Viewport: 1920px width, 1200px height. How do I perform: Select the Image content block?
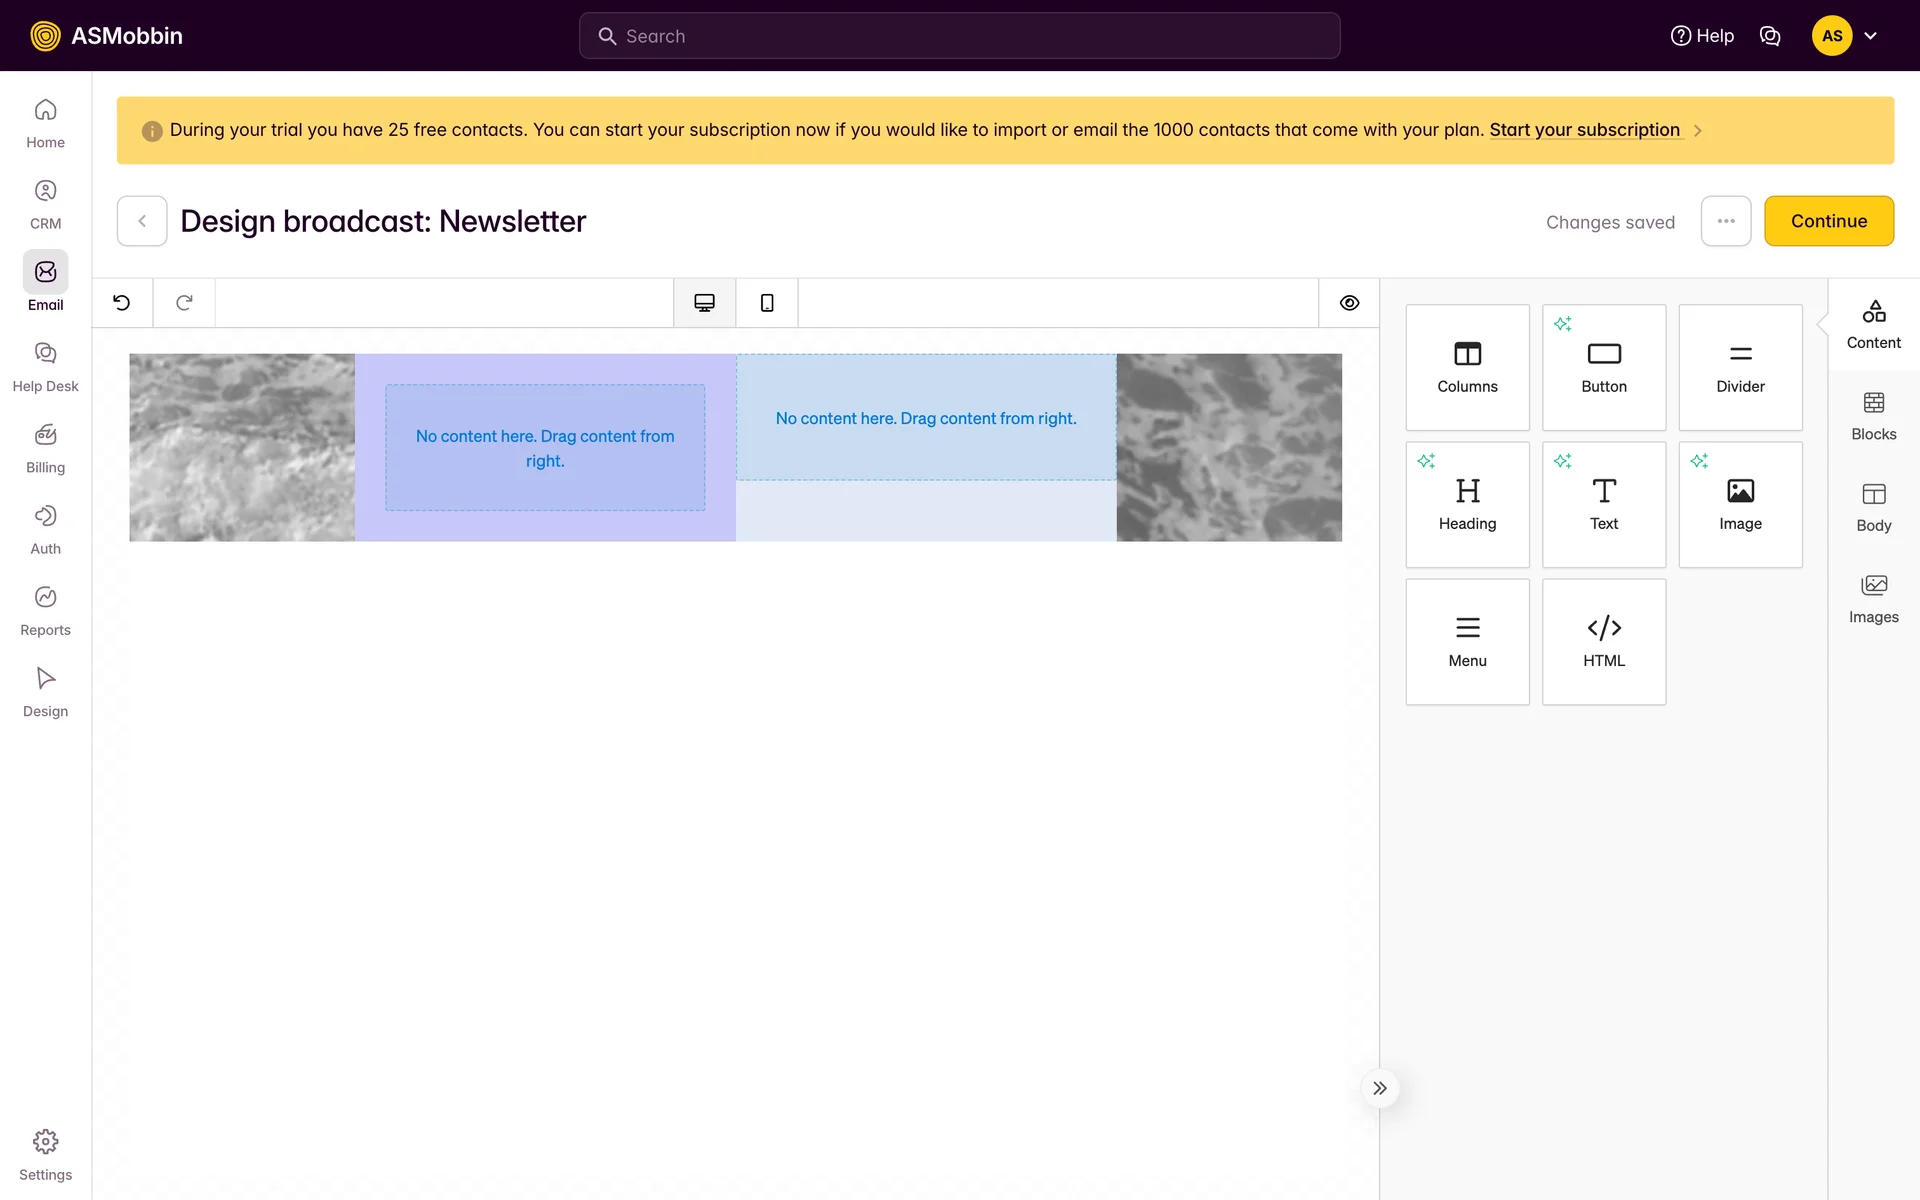[x=1740, y=504]
